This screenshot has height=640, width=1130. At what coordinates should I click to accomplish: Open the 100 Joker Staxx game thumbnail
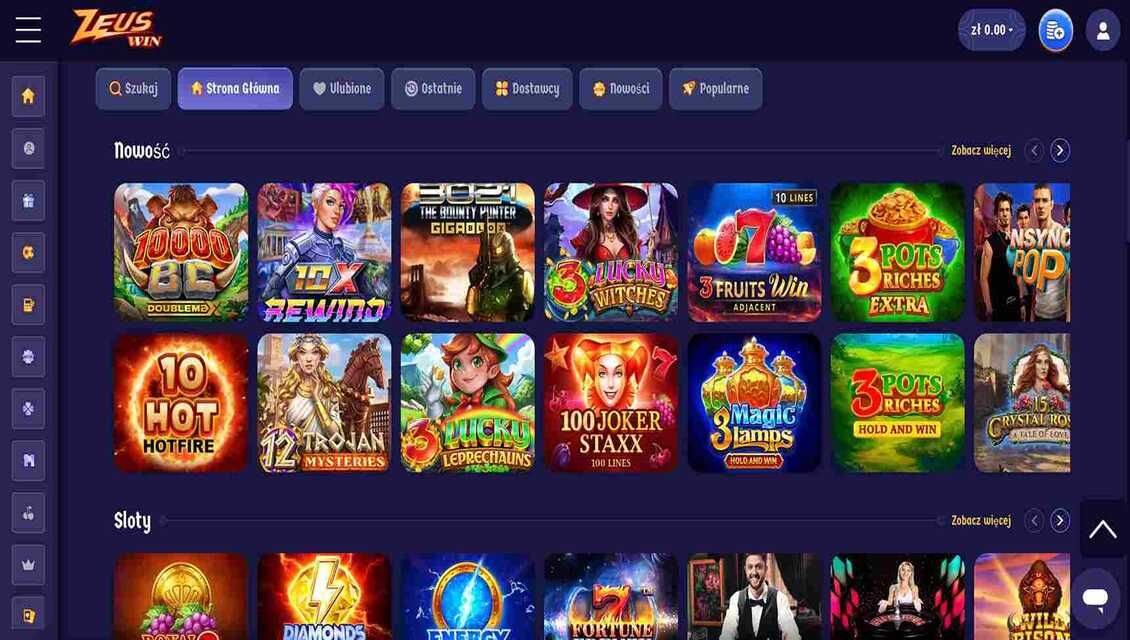(x=610, y=403)
